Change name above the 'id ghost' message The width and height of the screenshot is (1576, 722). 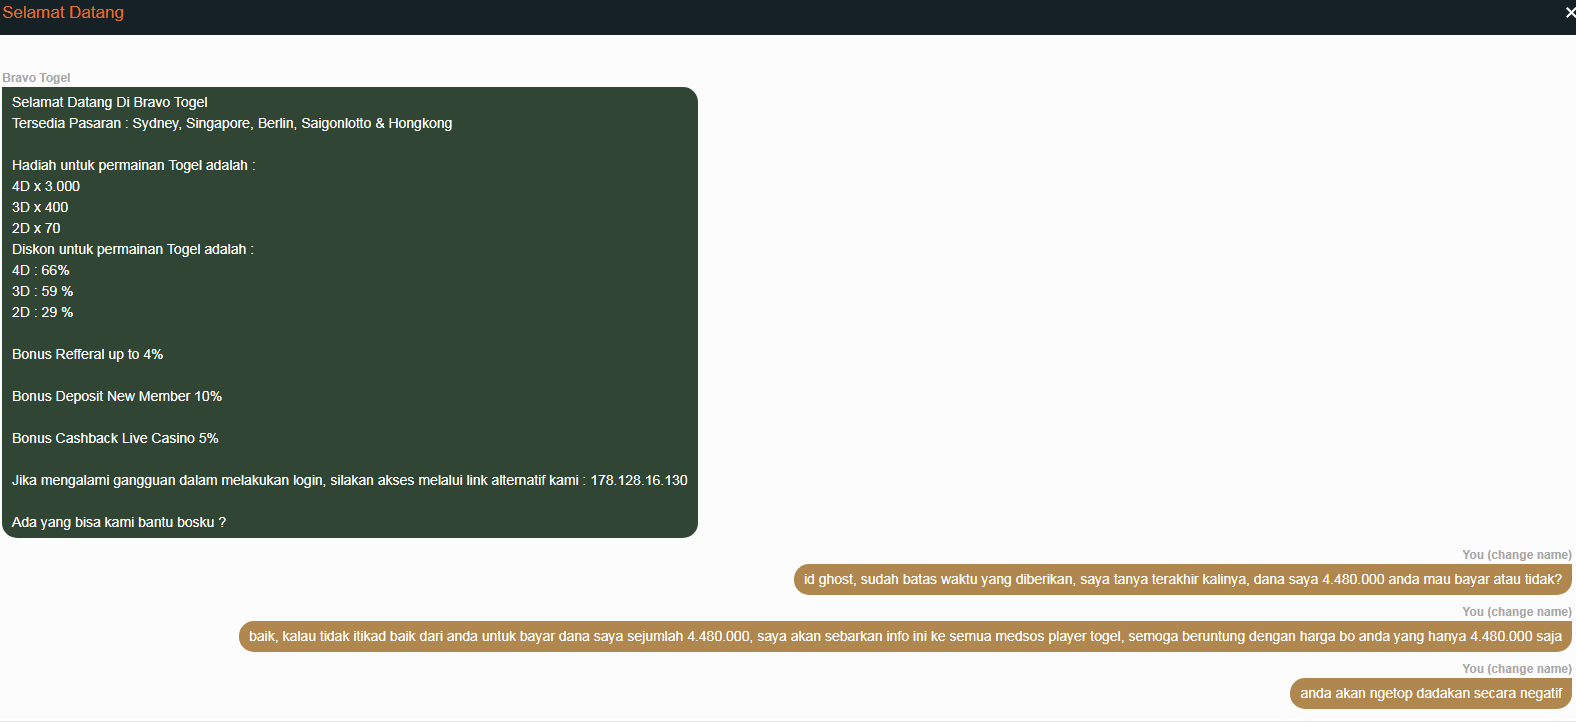pyautogui.click(x=1529, y=555)
